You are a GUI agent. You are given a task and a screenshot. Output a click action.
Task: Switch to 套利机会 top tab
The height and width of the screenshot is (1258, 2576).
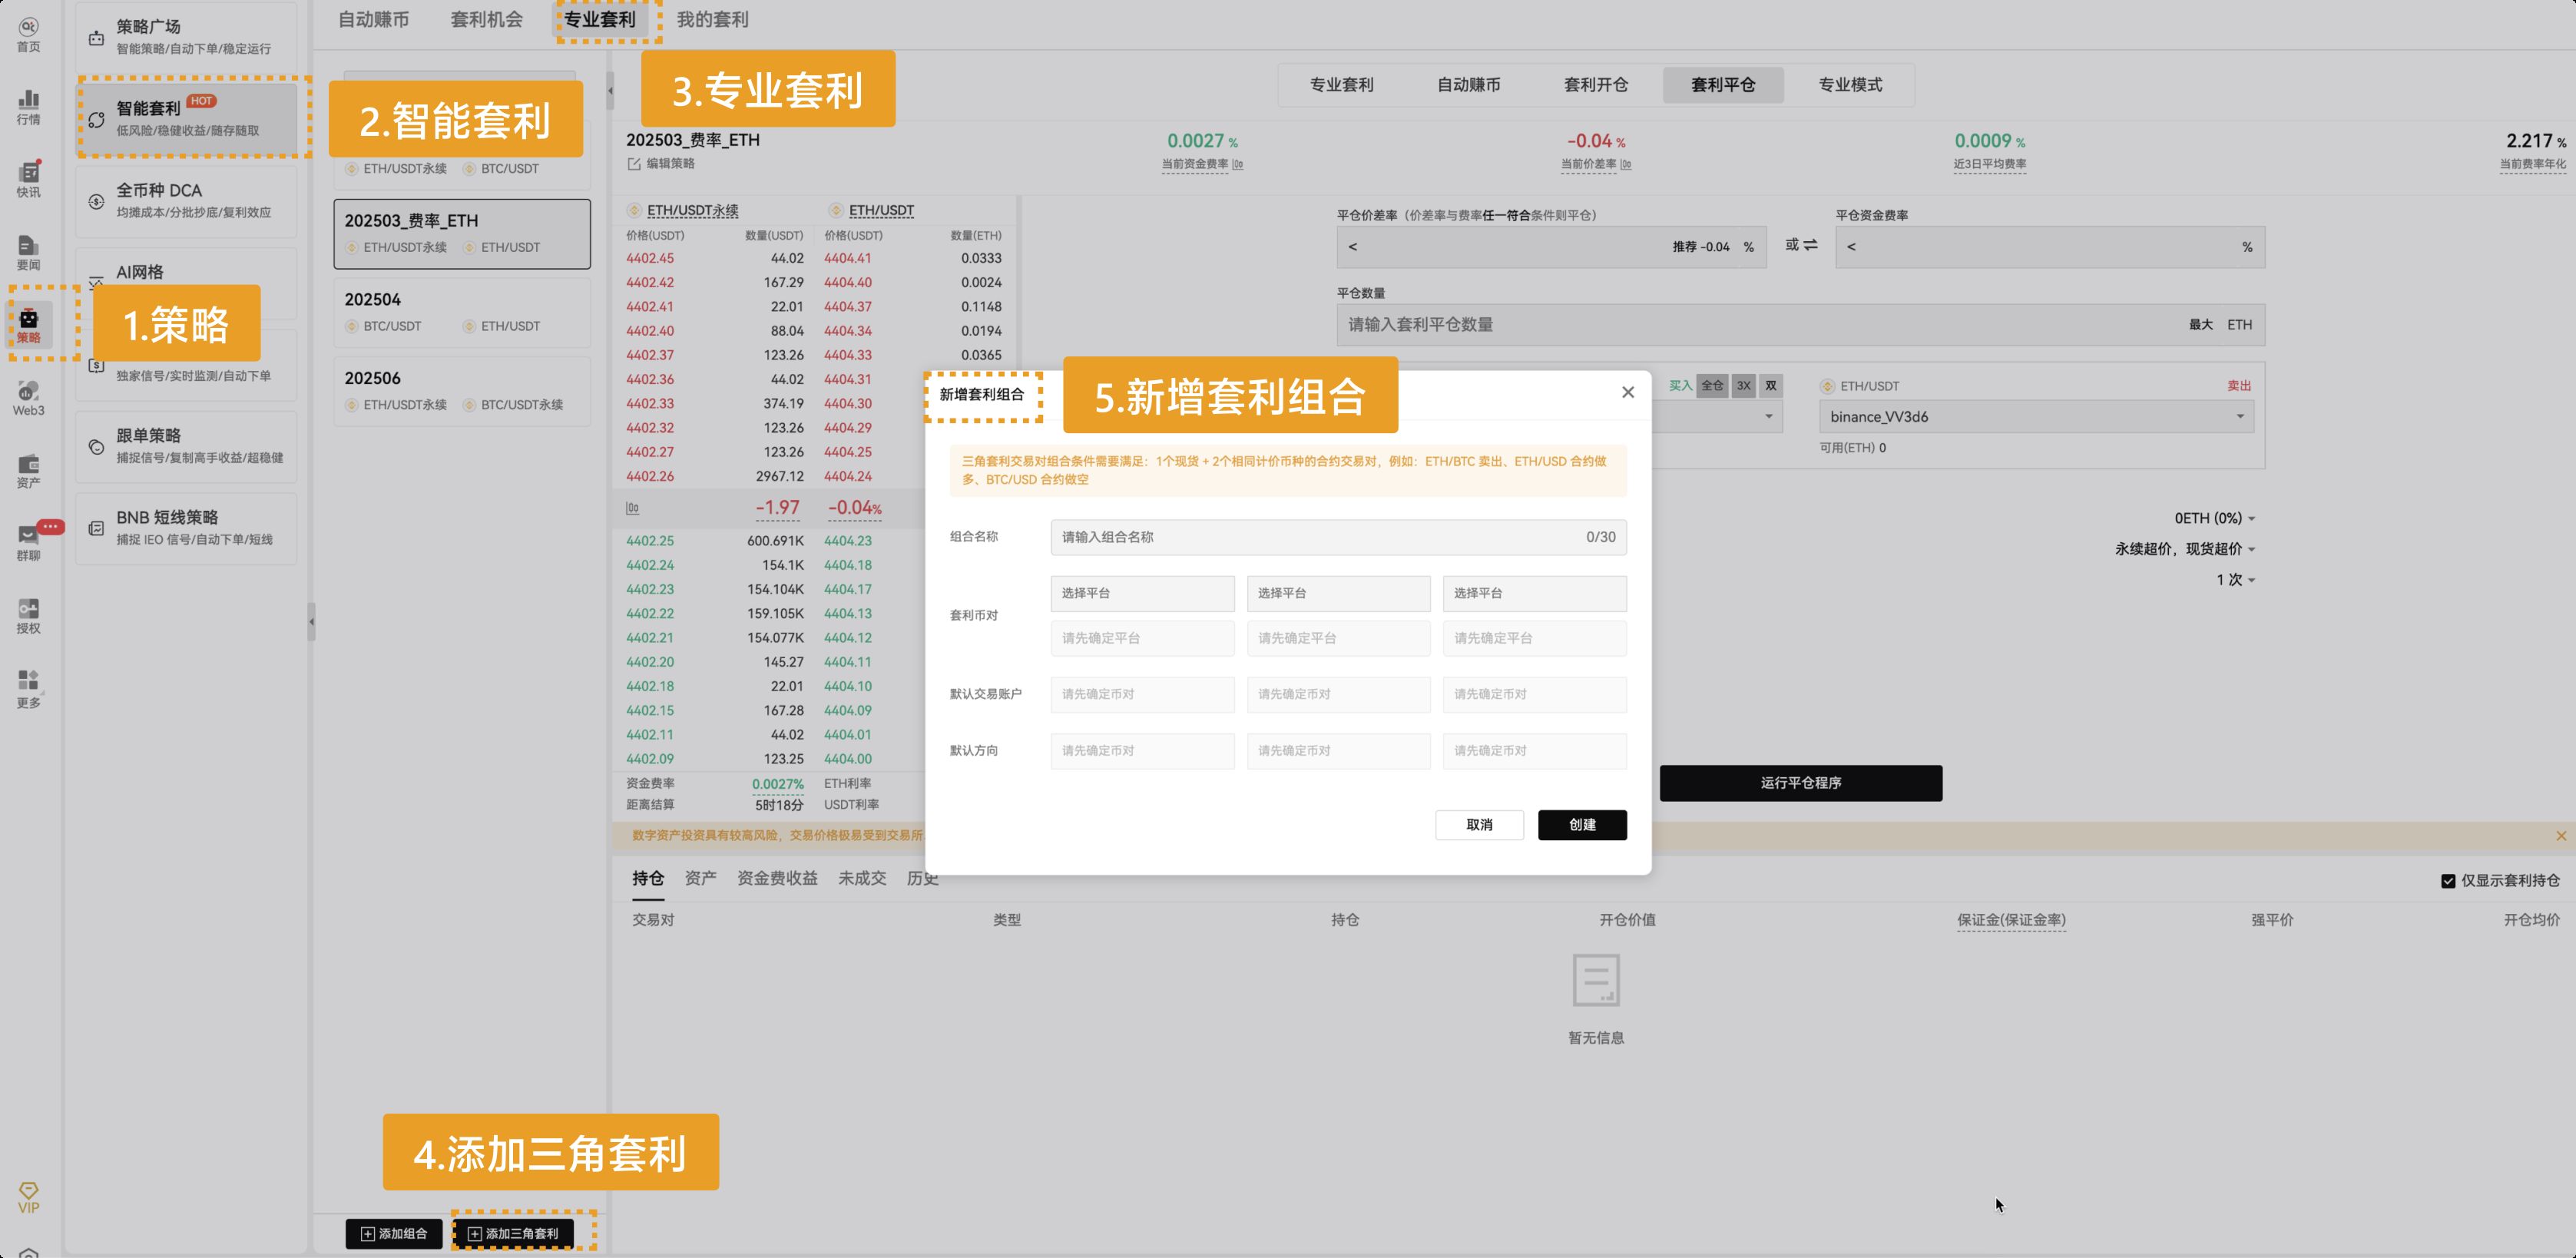[486, 20]
